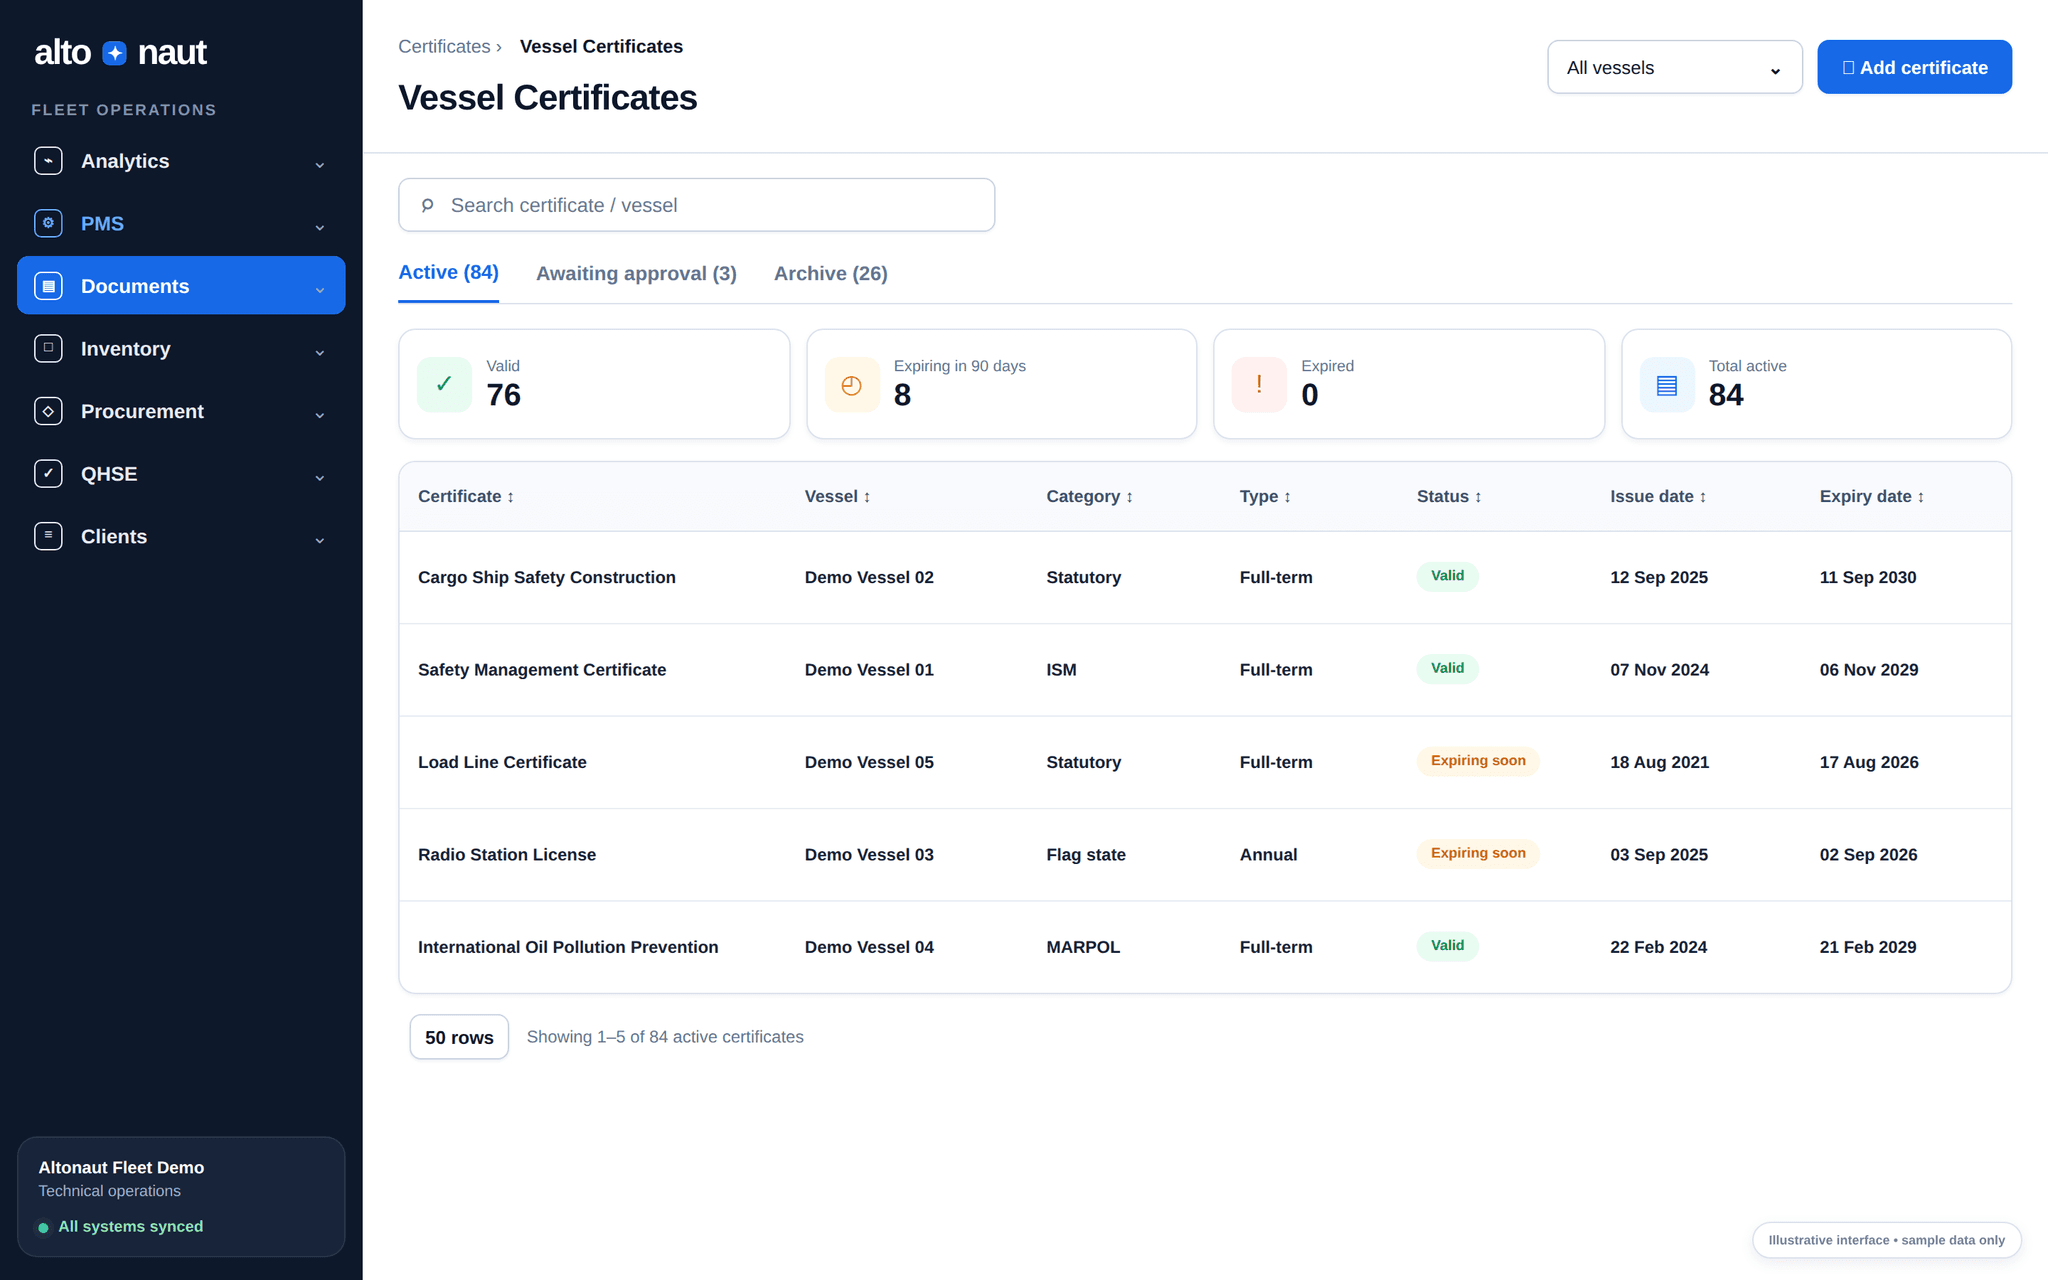The width and height of the screenshot is (2048, 1280).
Task: Expand the Inventory menu chevron
Action: click(320, 352)
